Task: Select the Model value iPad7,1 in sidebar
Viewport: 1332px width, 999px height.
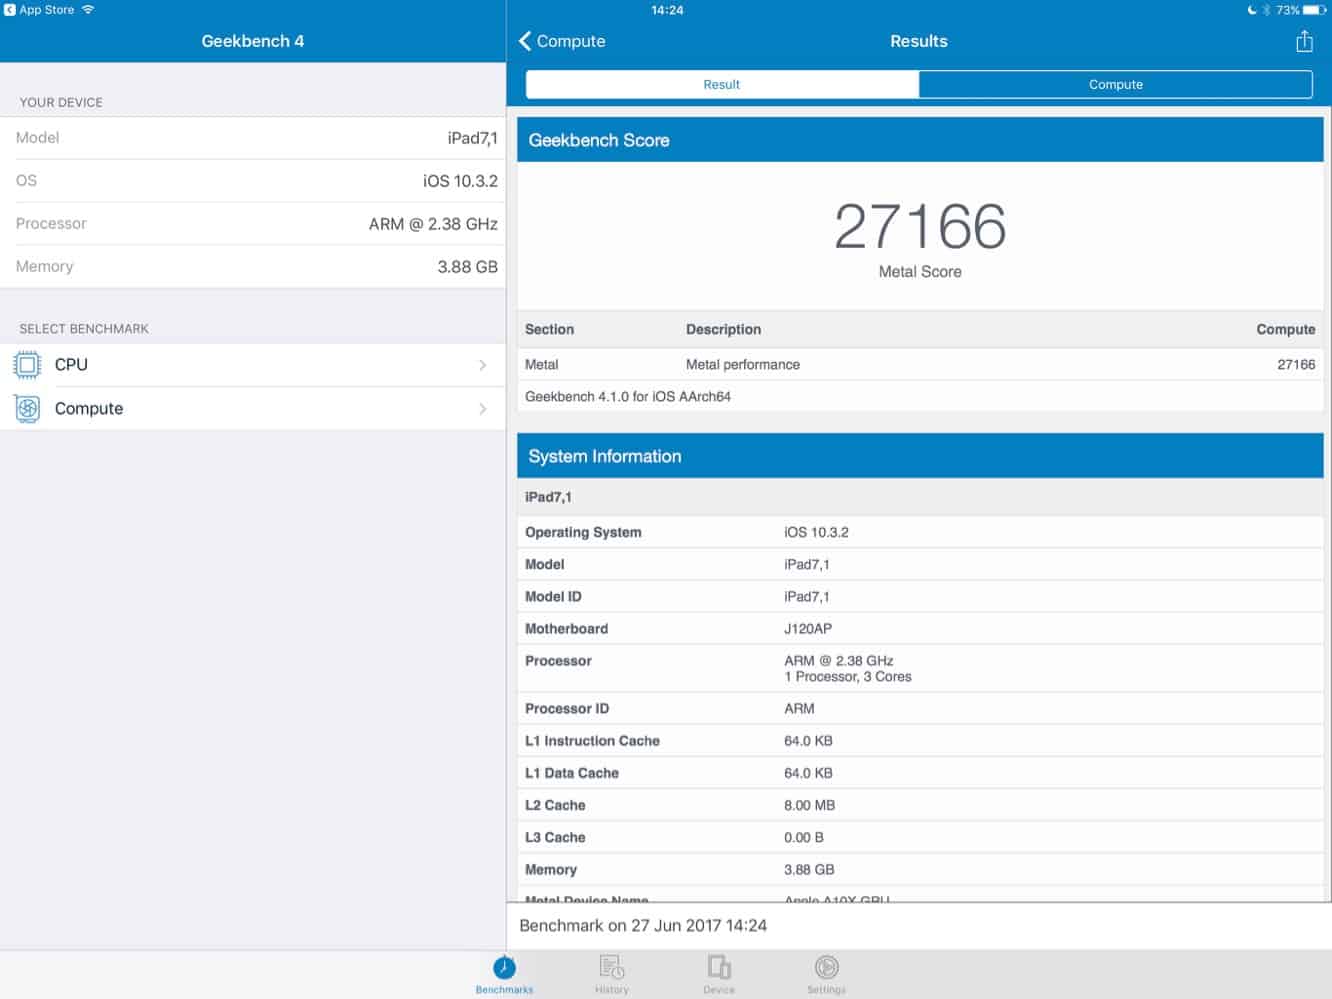Action: click(472, 138)
